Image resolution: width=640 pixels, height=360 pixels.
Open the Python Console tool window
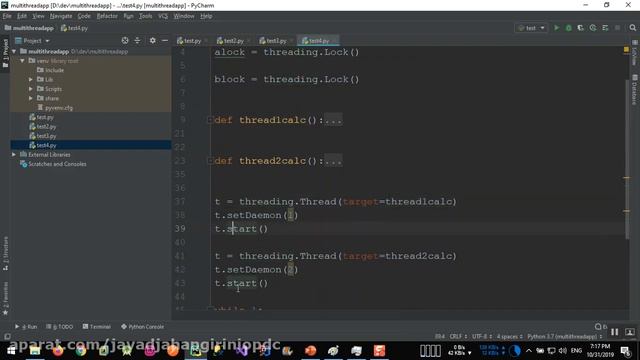click(142, 327)
